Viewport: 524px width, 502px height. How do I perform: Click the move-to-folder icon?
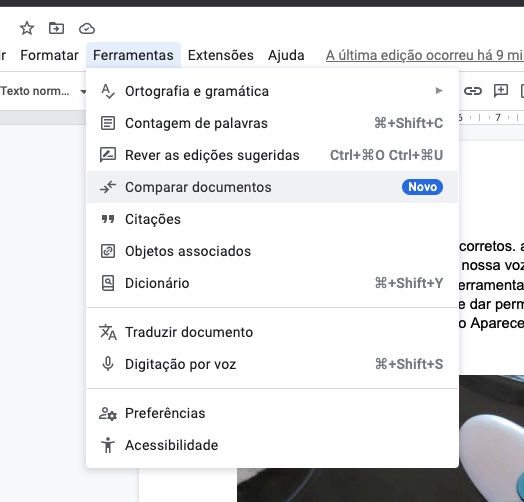56,28
